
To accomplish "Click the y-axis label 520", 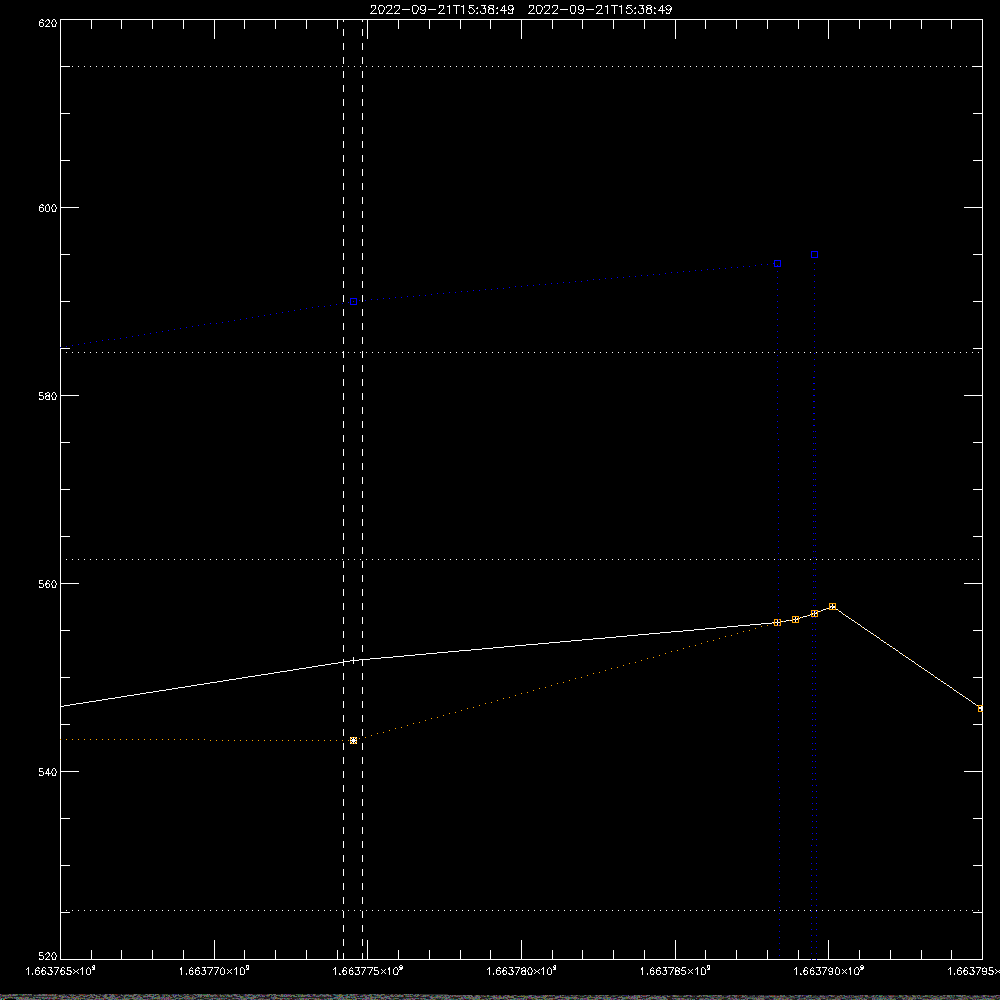I will click(x=48, y=957).
